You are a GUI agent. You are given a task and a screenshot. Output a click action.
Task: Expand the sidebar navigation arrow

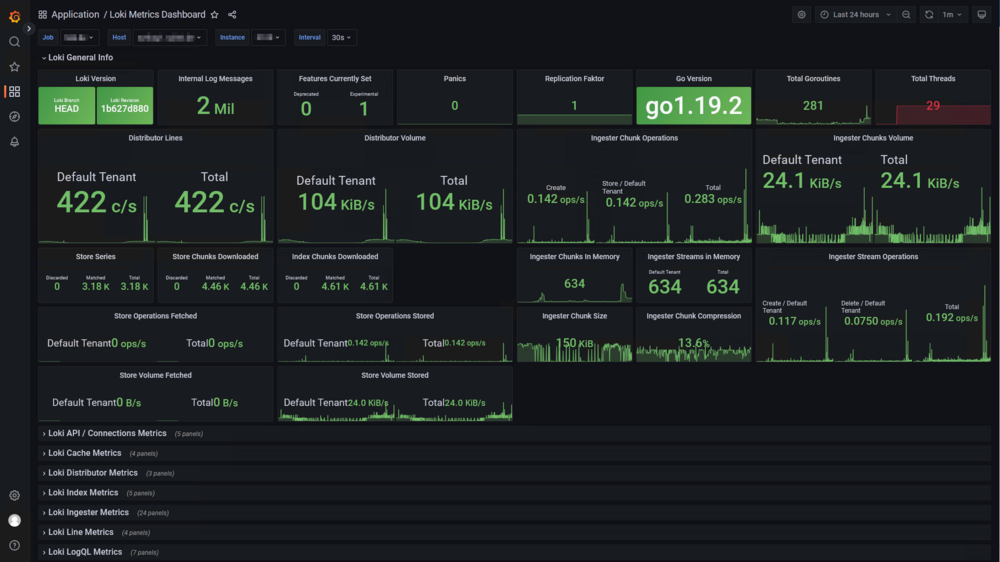tap(29, 29)
